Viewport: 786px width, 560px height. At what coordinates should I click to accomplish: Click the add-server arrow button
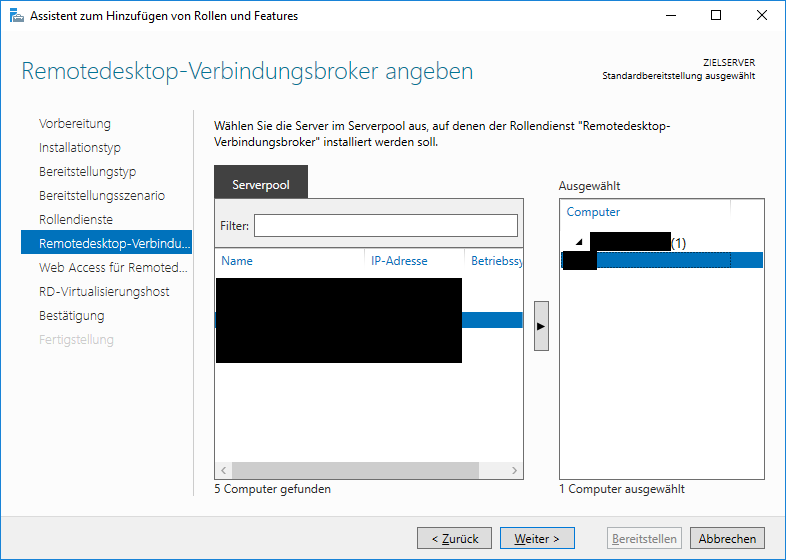click(541, 326)
